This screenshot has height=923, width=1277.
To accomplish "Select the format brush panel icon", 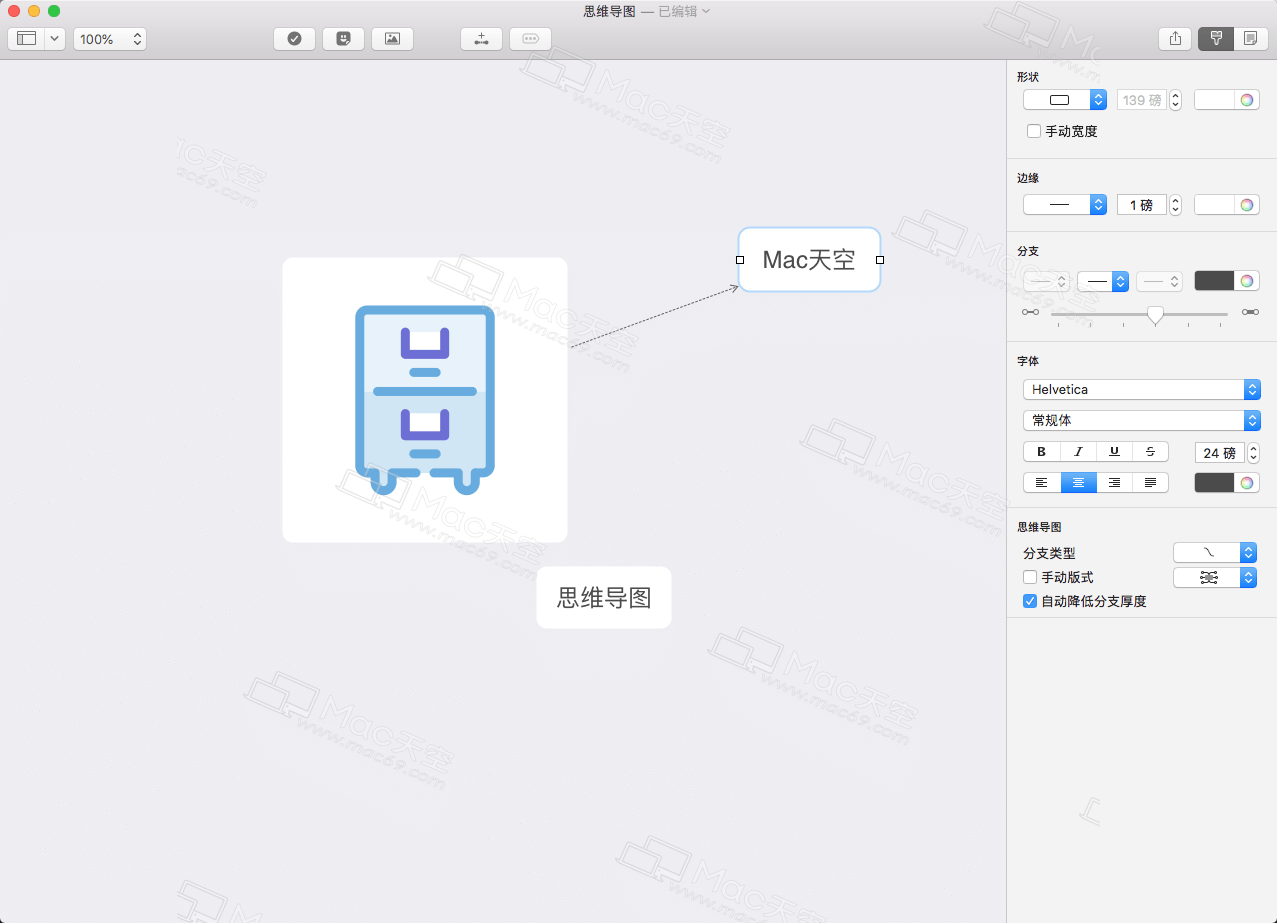I will click(1216, 38).
